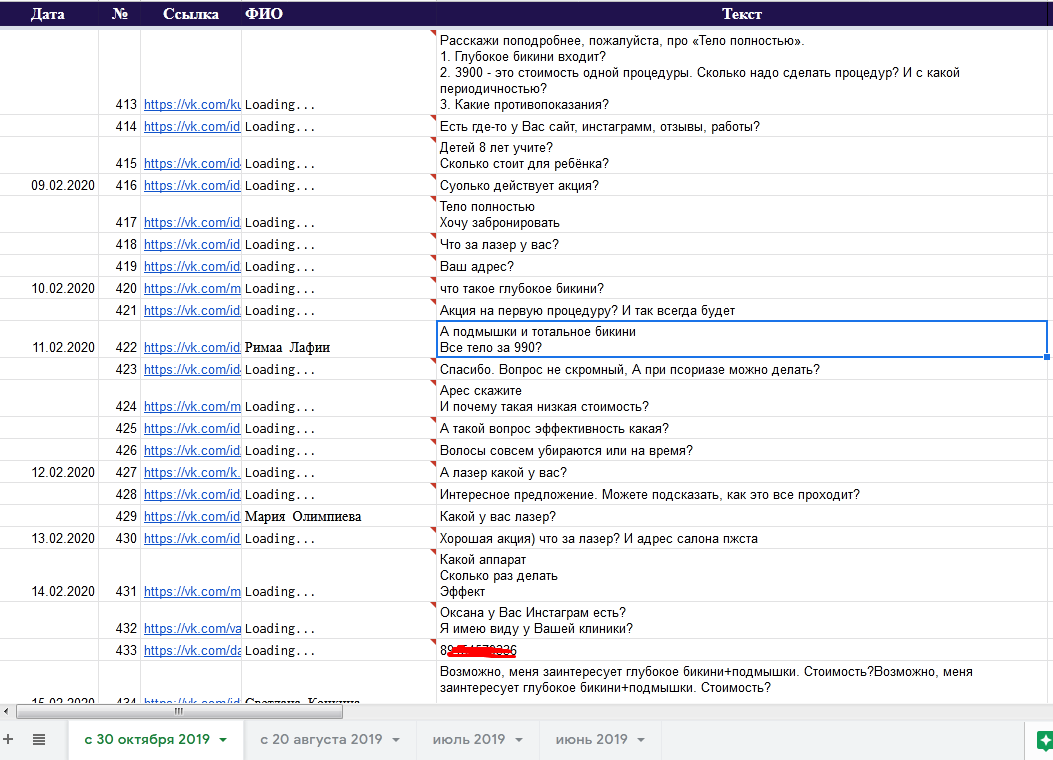This screenshot has height=760, width=1053.
Task: Open the vk.com link in row 416
Action: click(x=192, y=185)
